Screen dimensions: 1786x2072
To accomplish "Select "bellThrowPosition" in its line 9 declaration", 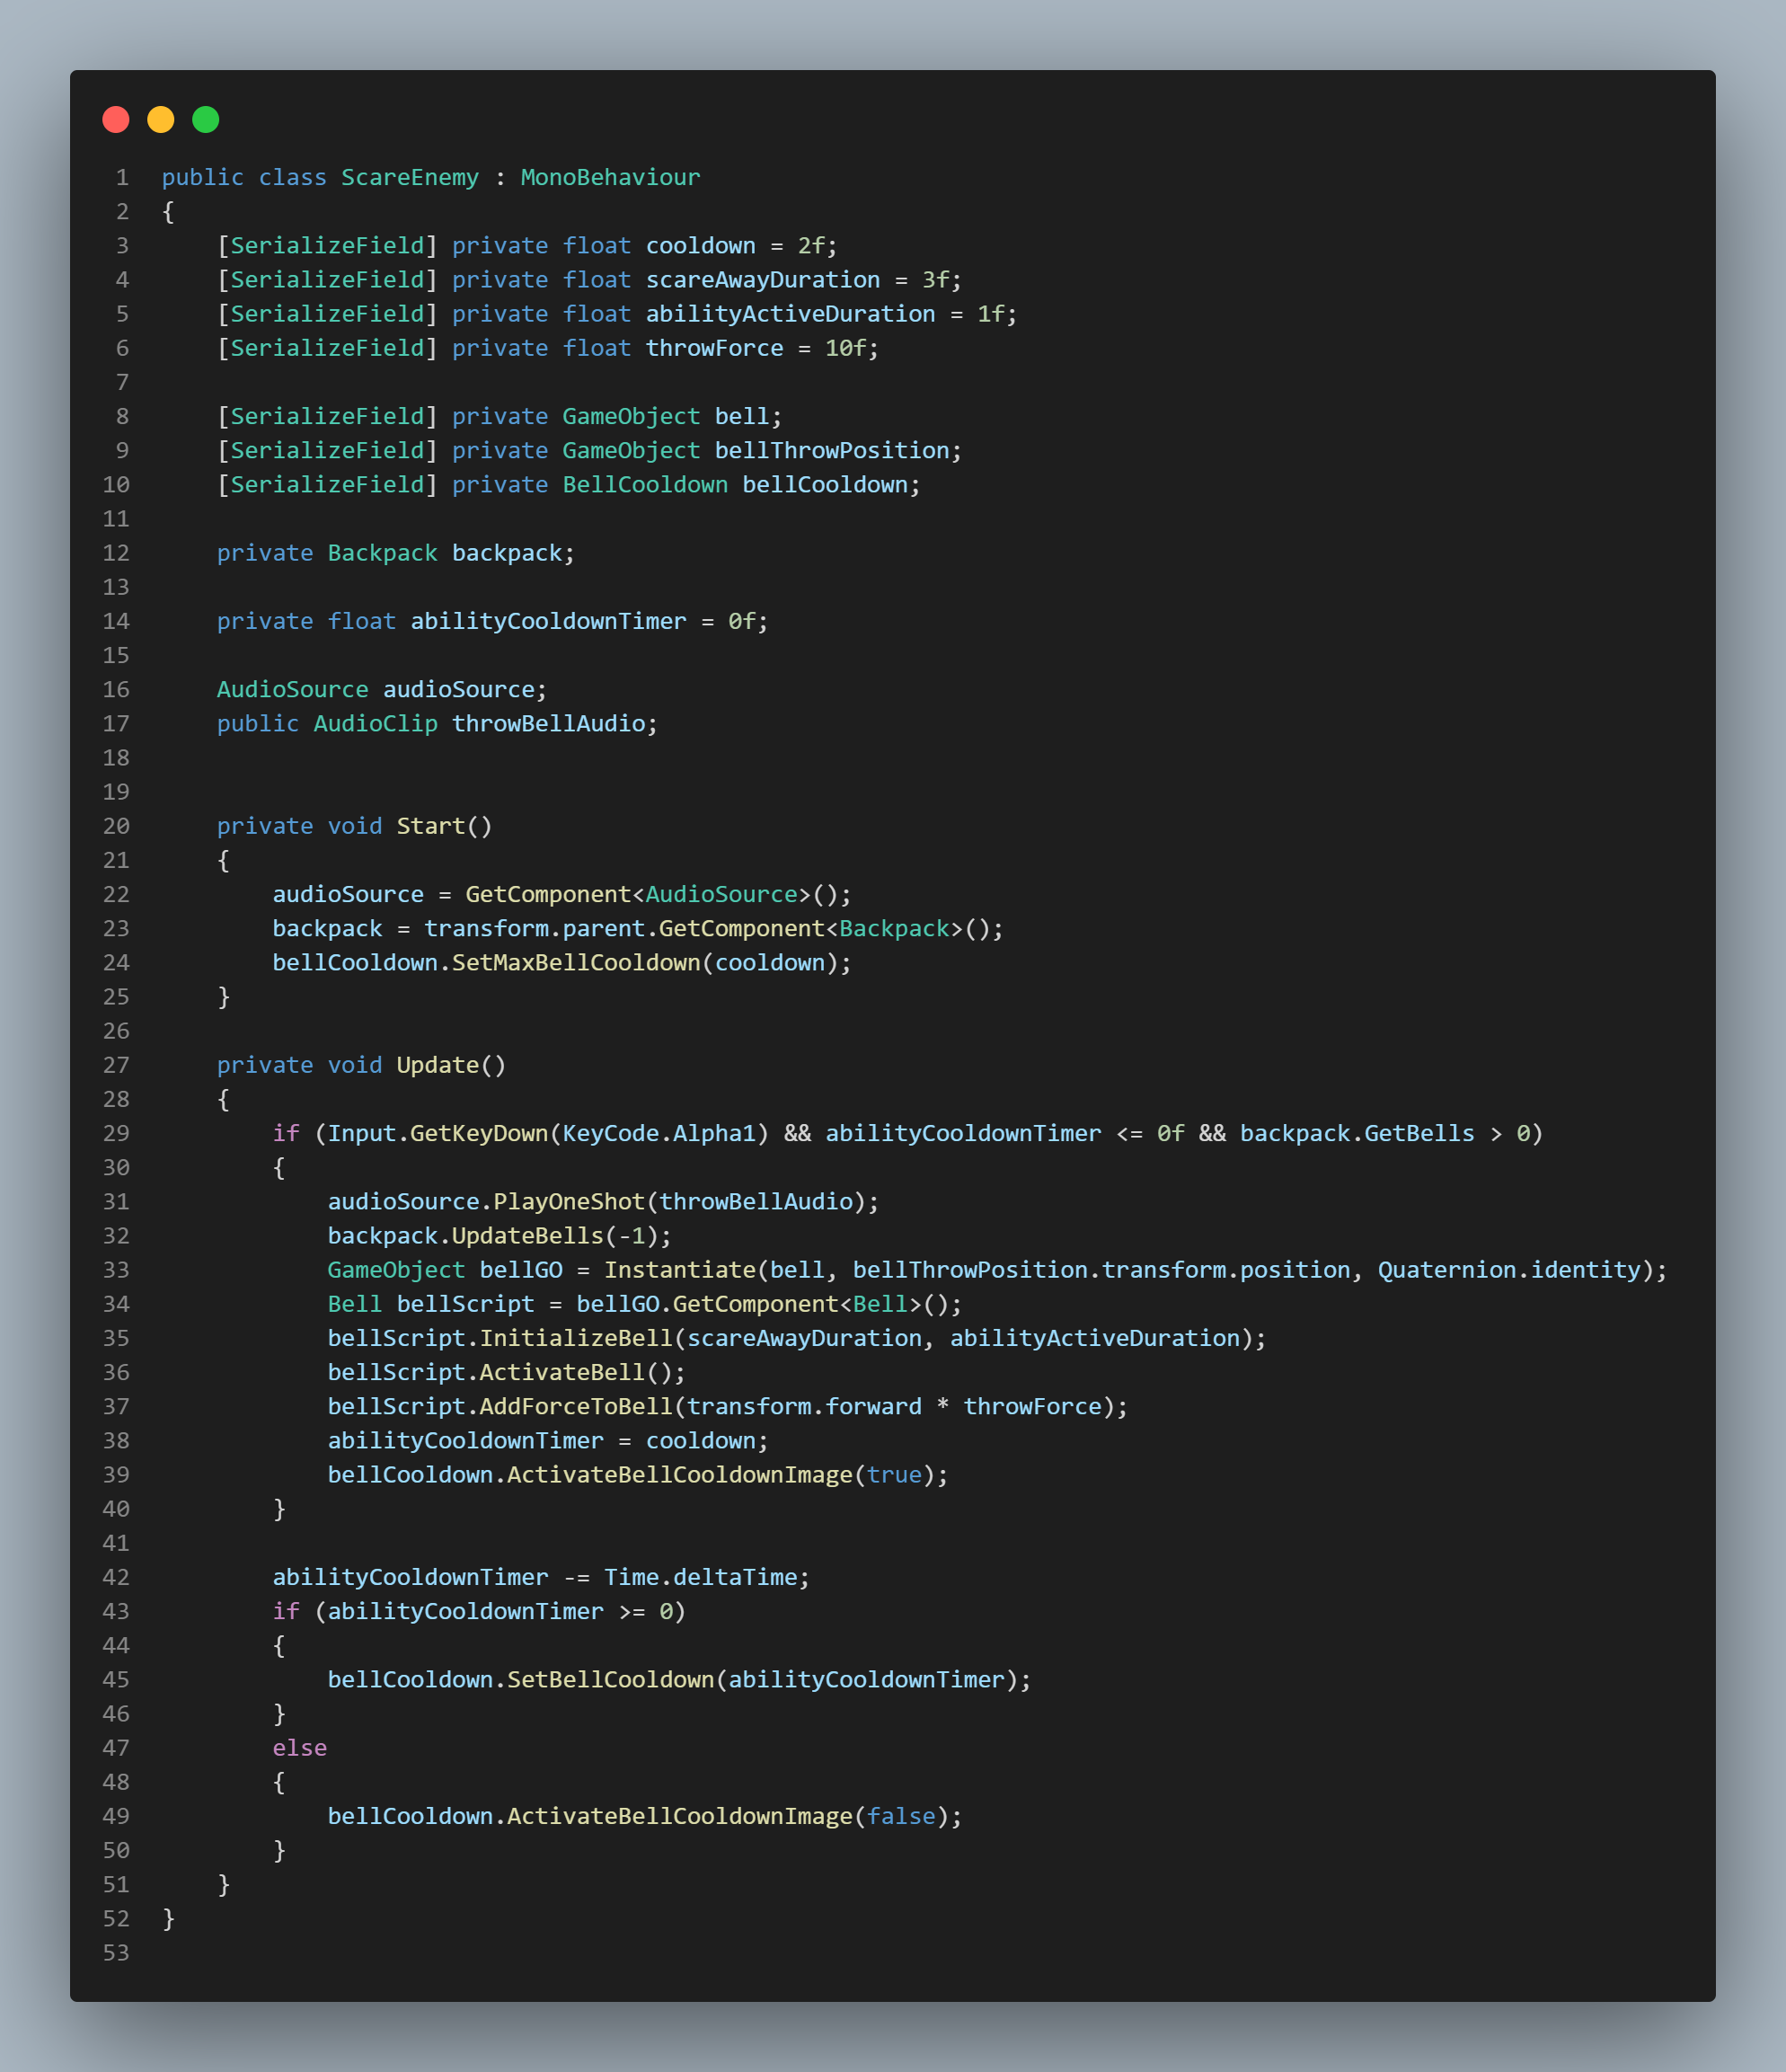I will click(832, 451).
